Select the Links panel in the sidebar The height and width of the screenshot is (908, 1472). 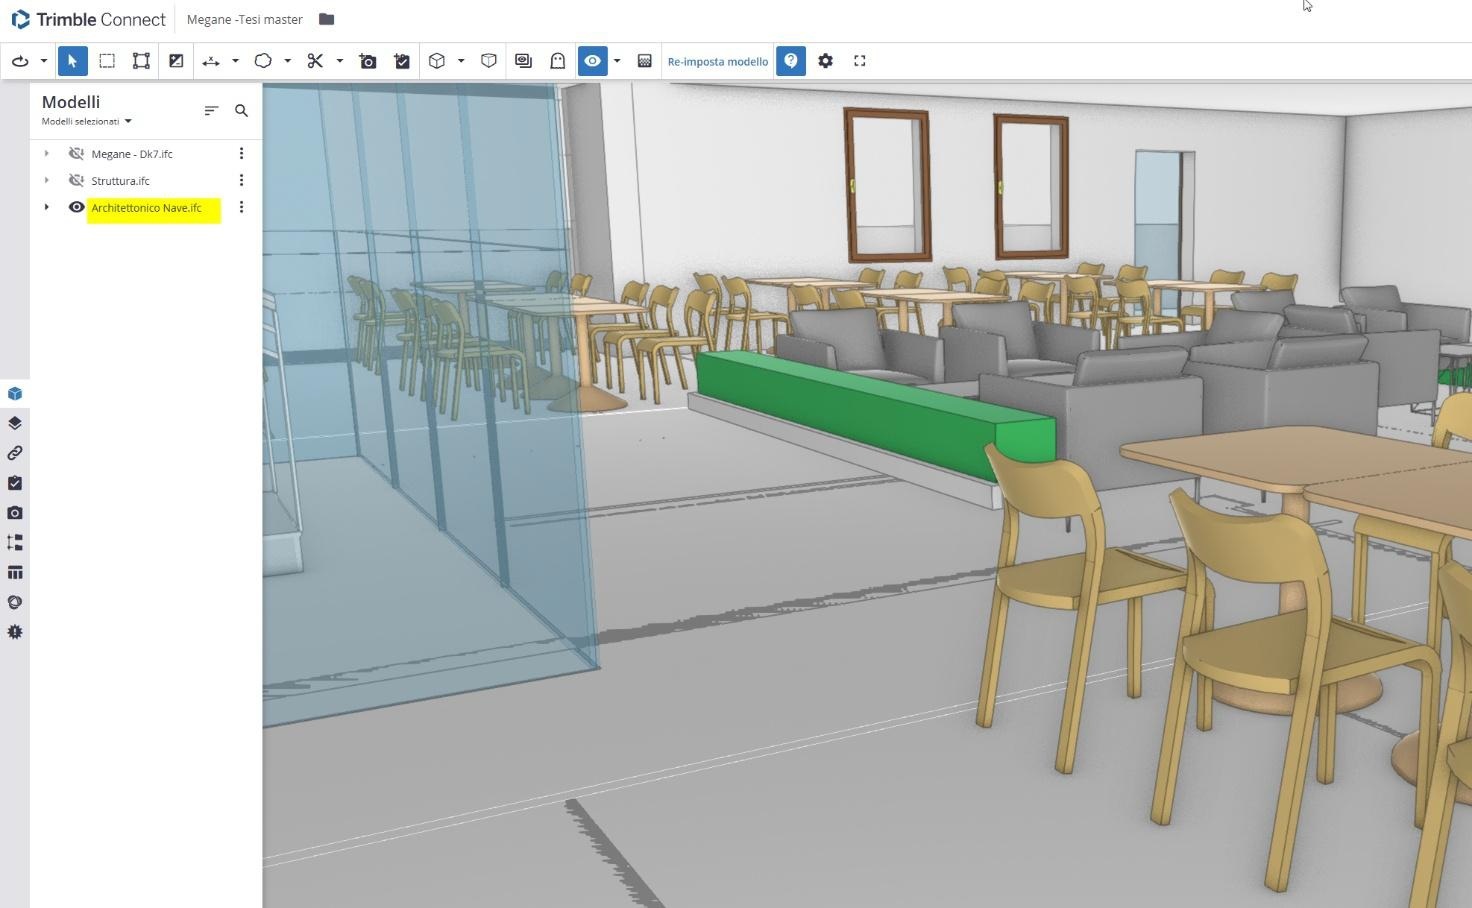point(15,452)
